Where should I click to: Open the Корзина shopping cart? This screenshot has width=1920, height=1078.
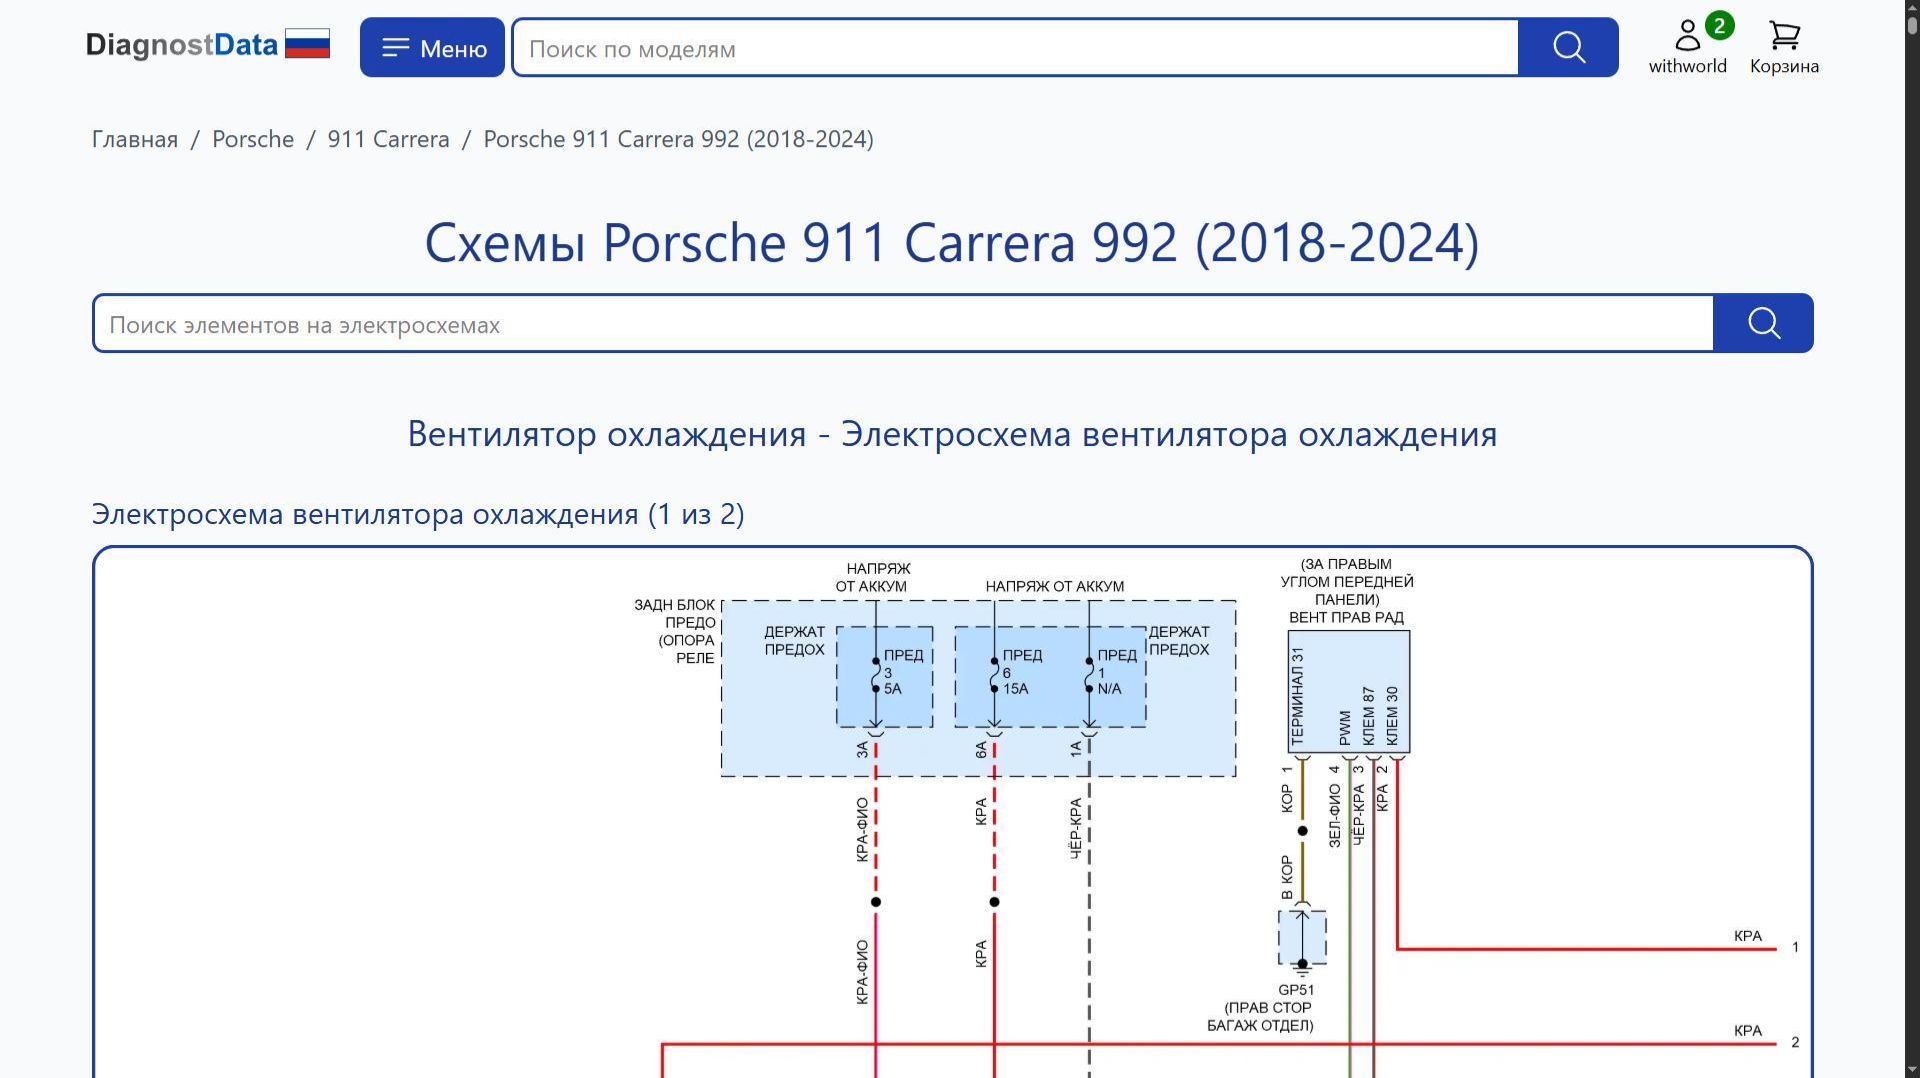pos(1784,47)
